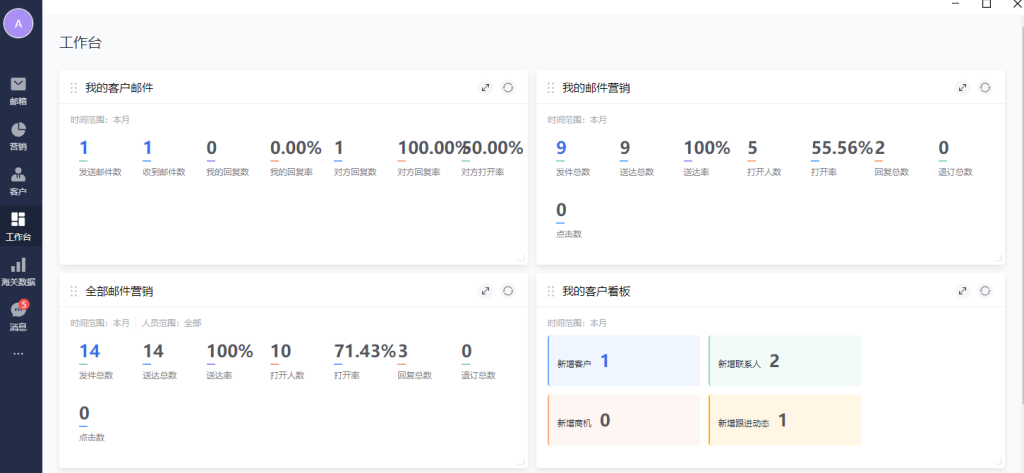The width and height of the screenshot is (1024, 473).
Task: Click the 新增联系人 tile
Action: [x=784, y=361]
